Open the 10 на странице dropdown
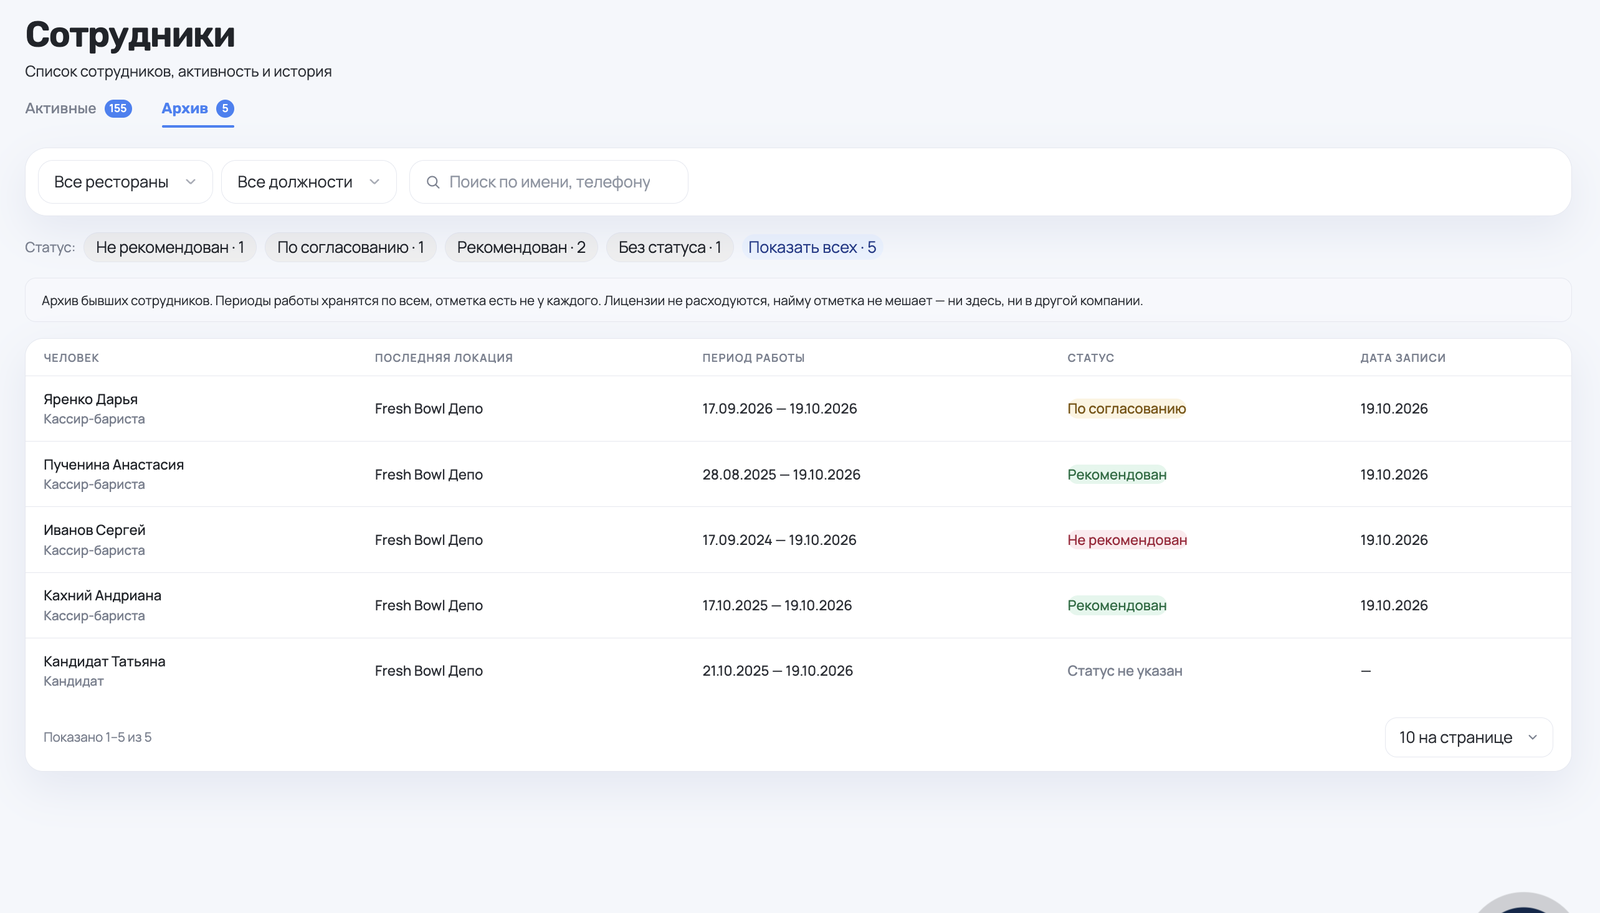 pyautogui.click(x=1468, y=737)
